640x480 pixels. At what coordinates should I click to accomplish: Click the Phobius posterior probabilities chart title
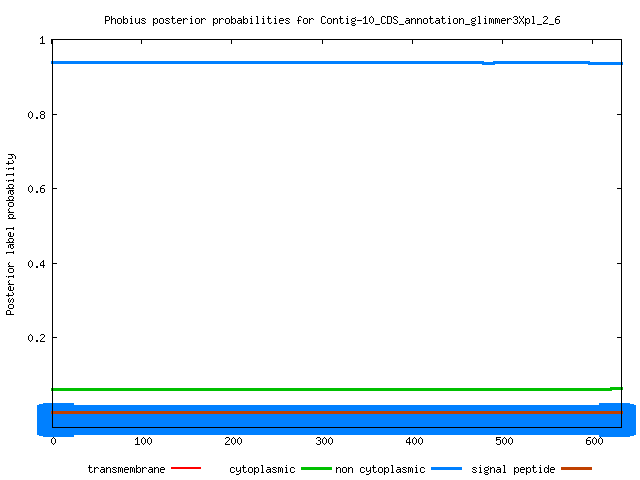(332, 20)
